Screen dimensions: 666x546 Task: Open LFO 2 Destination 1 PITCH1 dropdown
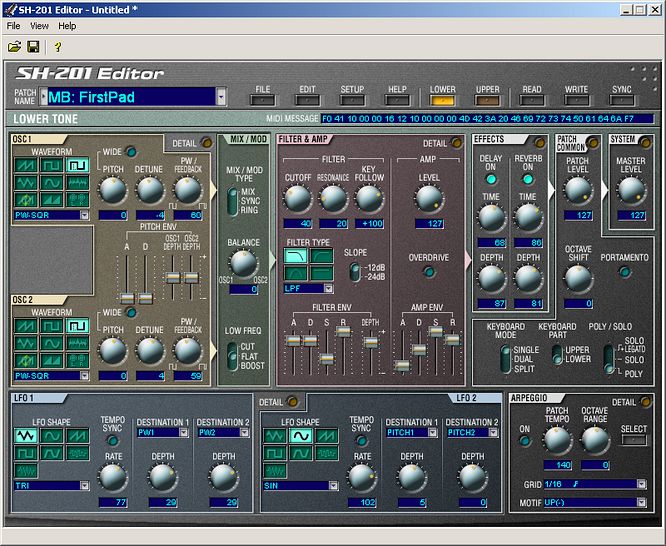click(x=432, y=433)
